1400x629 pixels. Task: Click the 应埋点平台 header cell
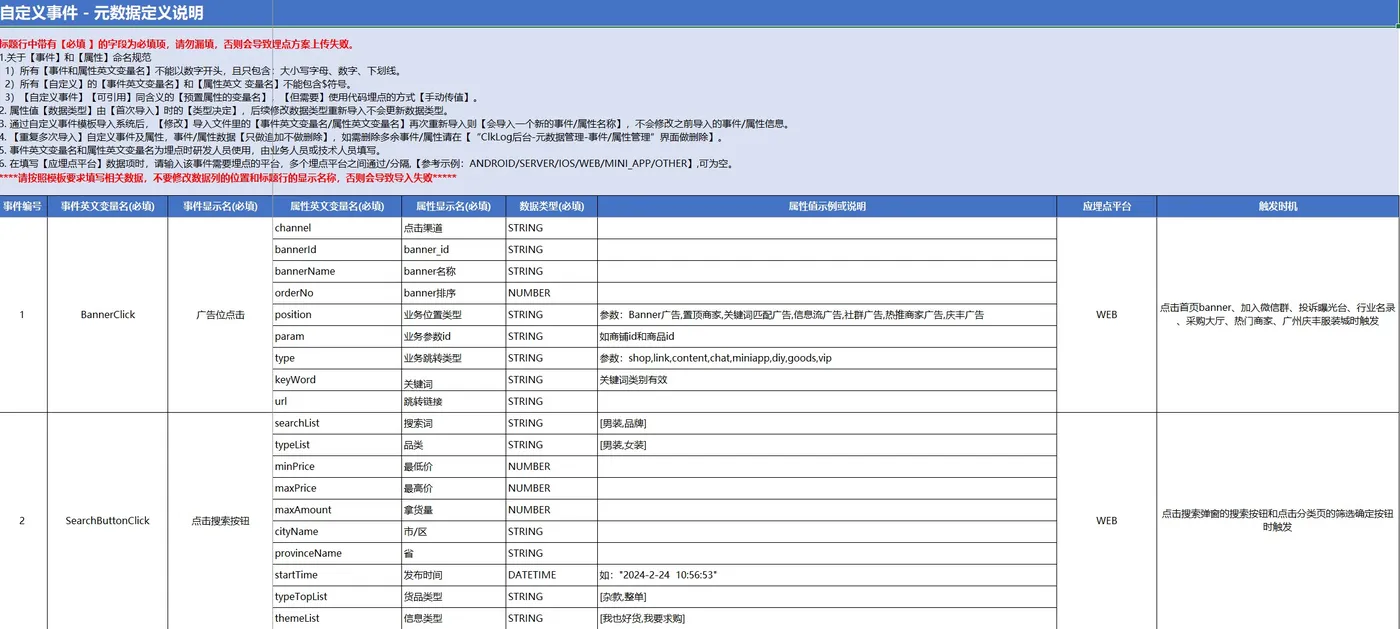point(1106,206)
